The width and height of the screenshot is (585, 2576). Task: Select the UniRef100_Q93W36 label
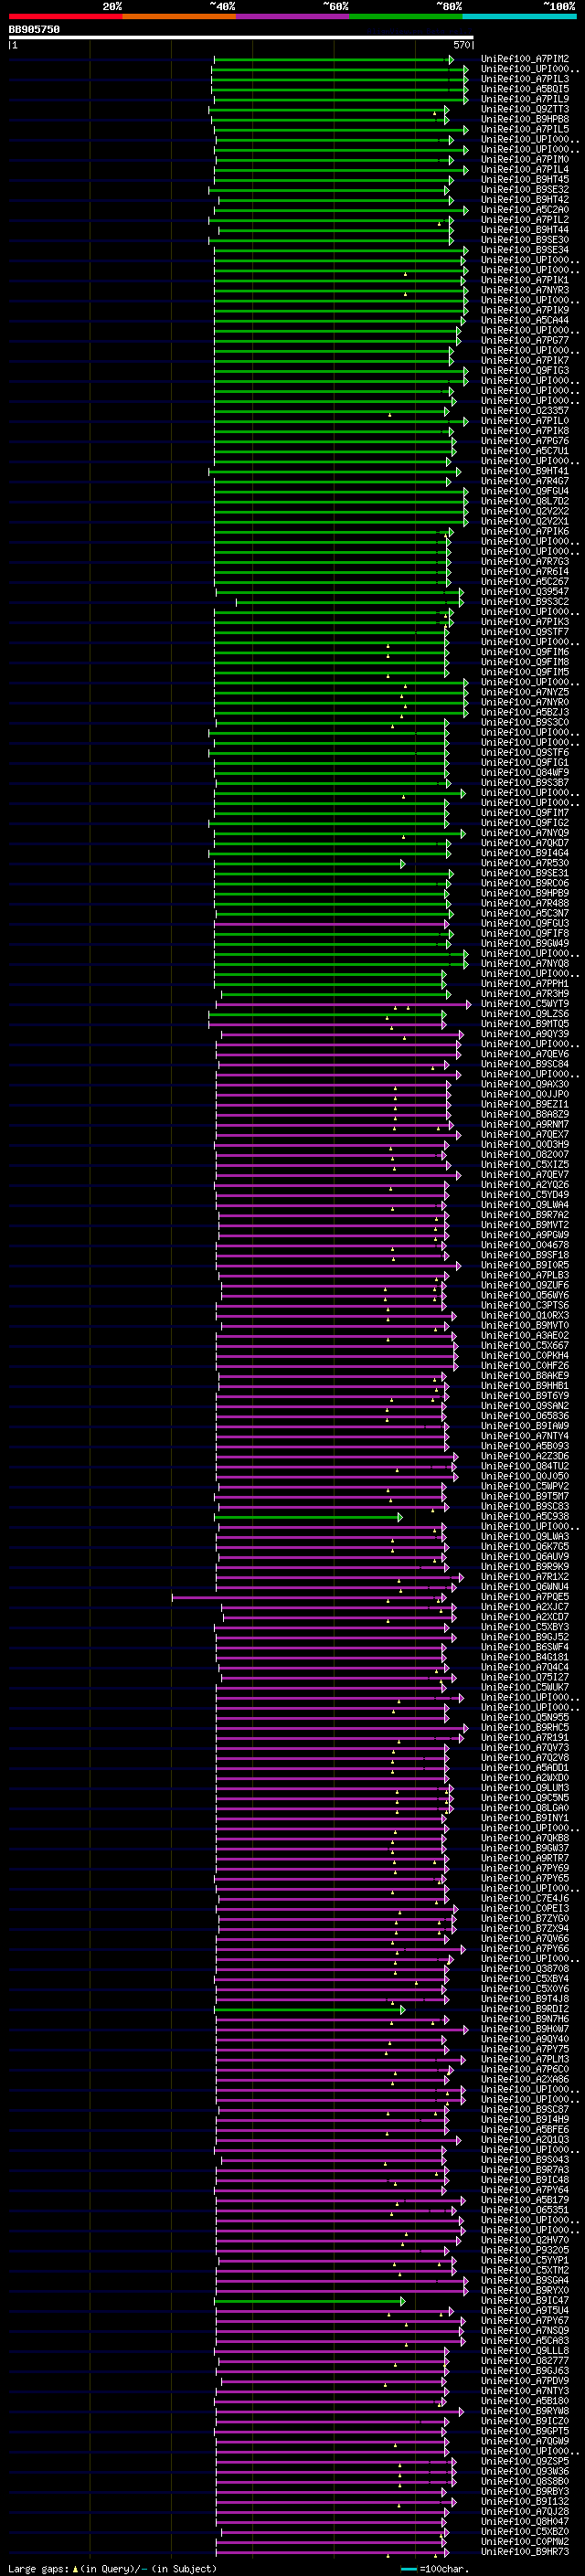525,2471
